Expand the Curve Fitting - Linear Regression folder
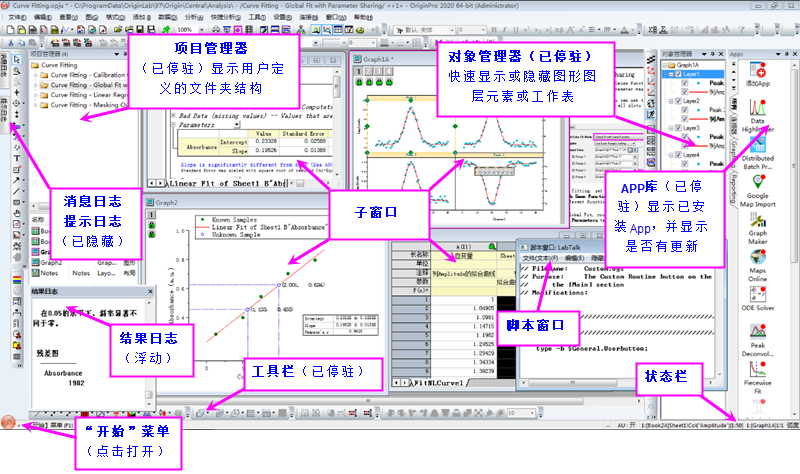This screenshot has height=474, width=800. pyautogui.click(x=36, y=95)
